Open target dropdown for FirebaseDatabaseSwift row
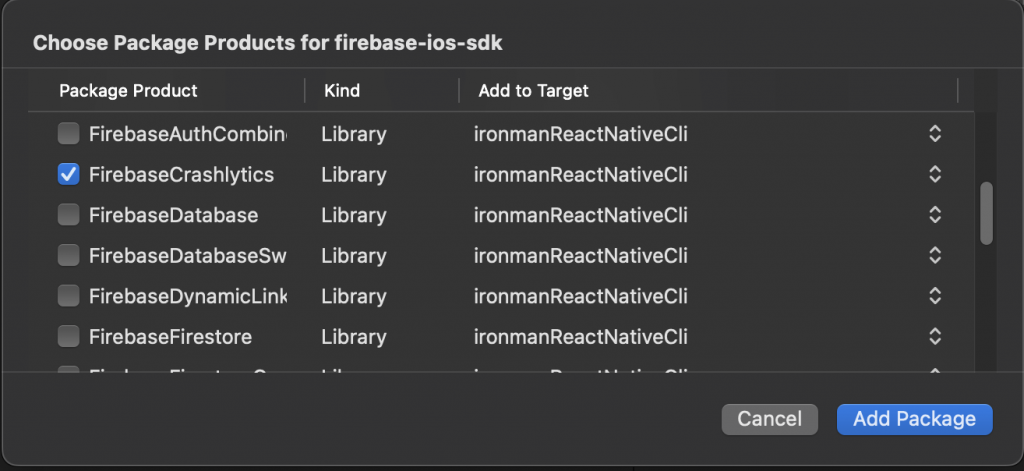Viewport: 1024px width, 471px height. tap(934, 256)
